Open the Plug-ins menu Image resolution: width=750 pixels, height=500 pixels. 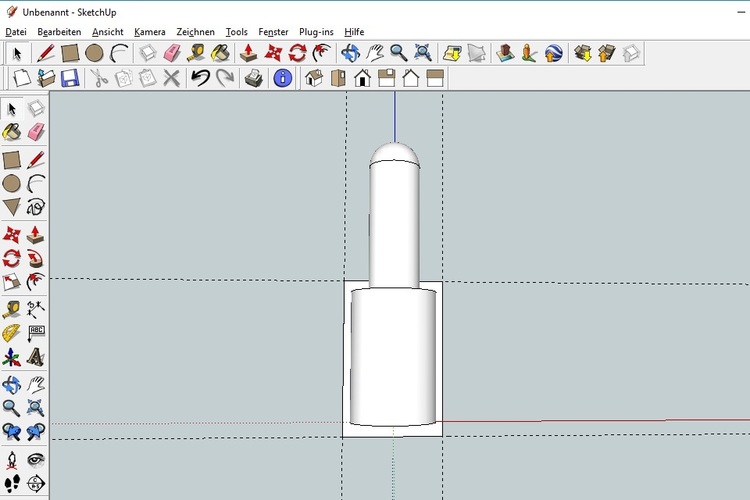pyautogui.click(x=316, y=32)
